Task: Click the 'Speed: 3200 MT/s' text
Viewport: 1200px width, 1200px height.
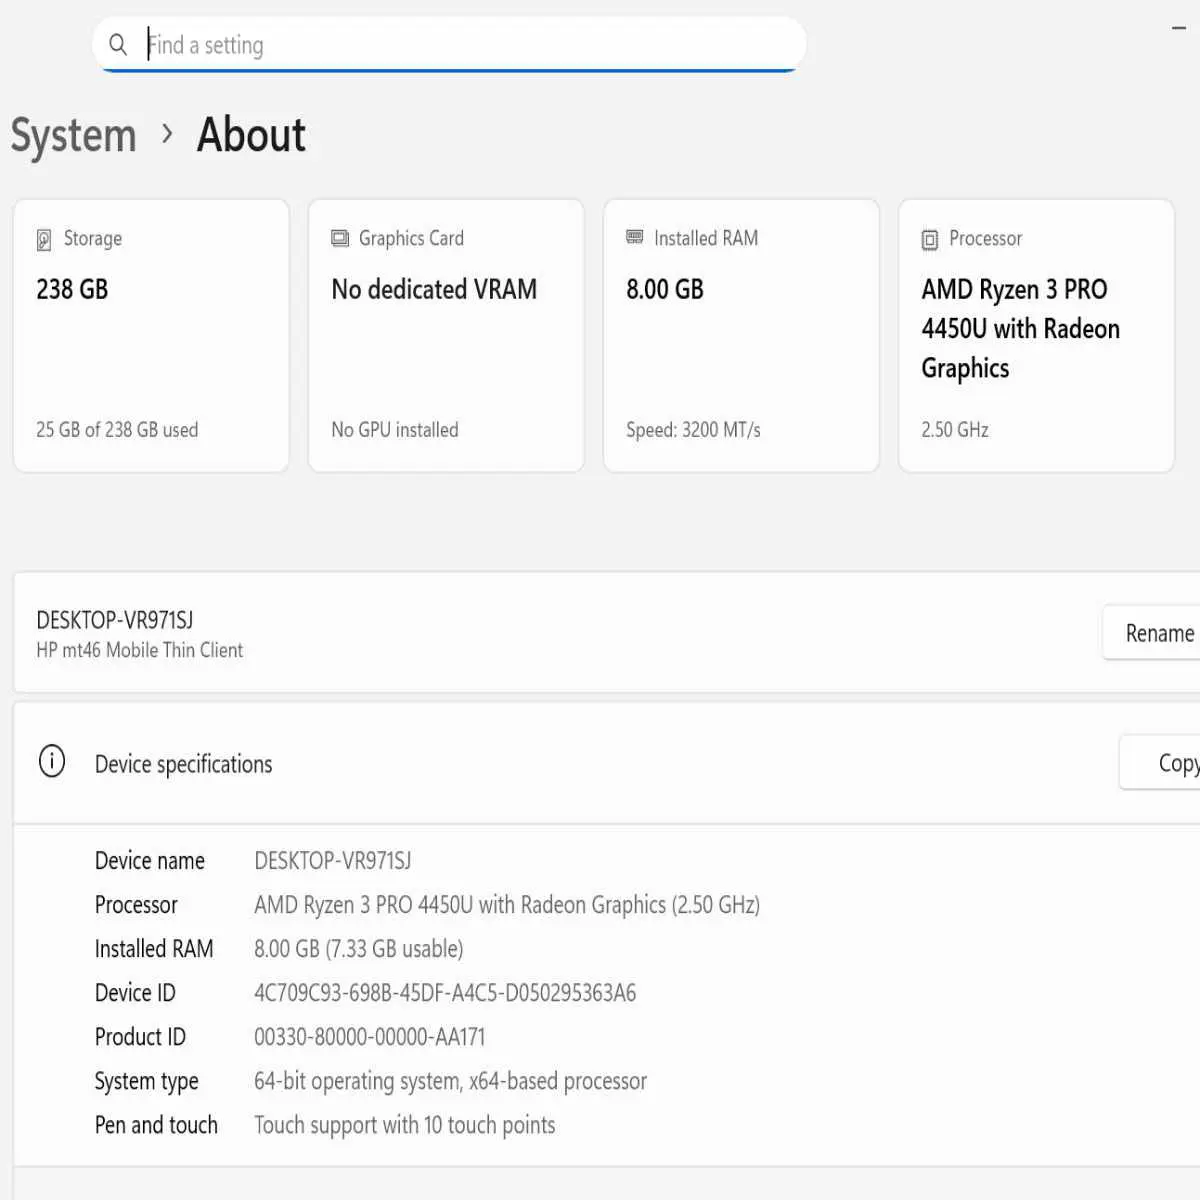Action: [693, 430]
